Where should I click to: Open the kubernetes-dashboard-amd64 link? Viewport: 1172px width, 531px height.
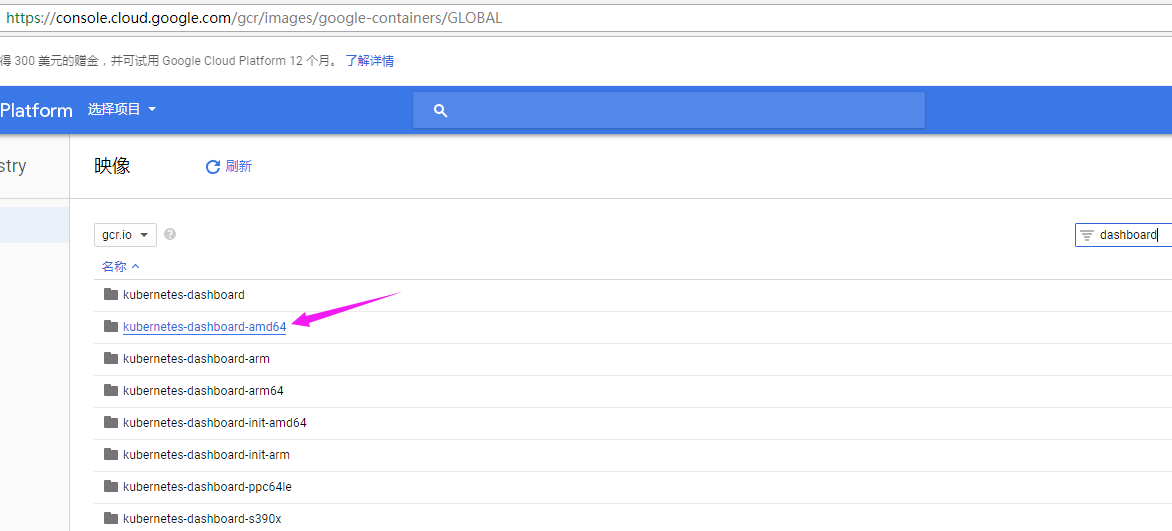(x=205, y=326)
